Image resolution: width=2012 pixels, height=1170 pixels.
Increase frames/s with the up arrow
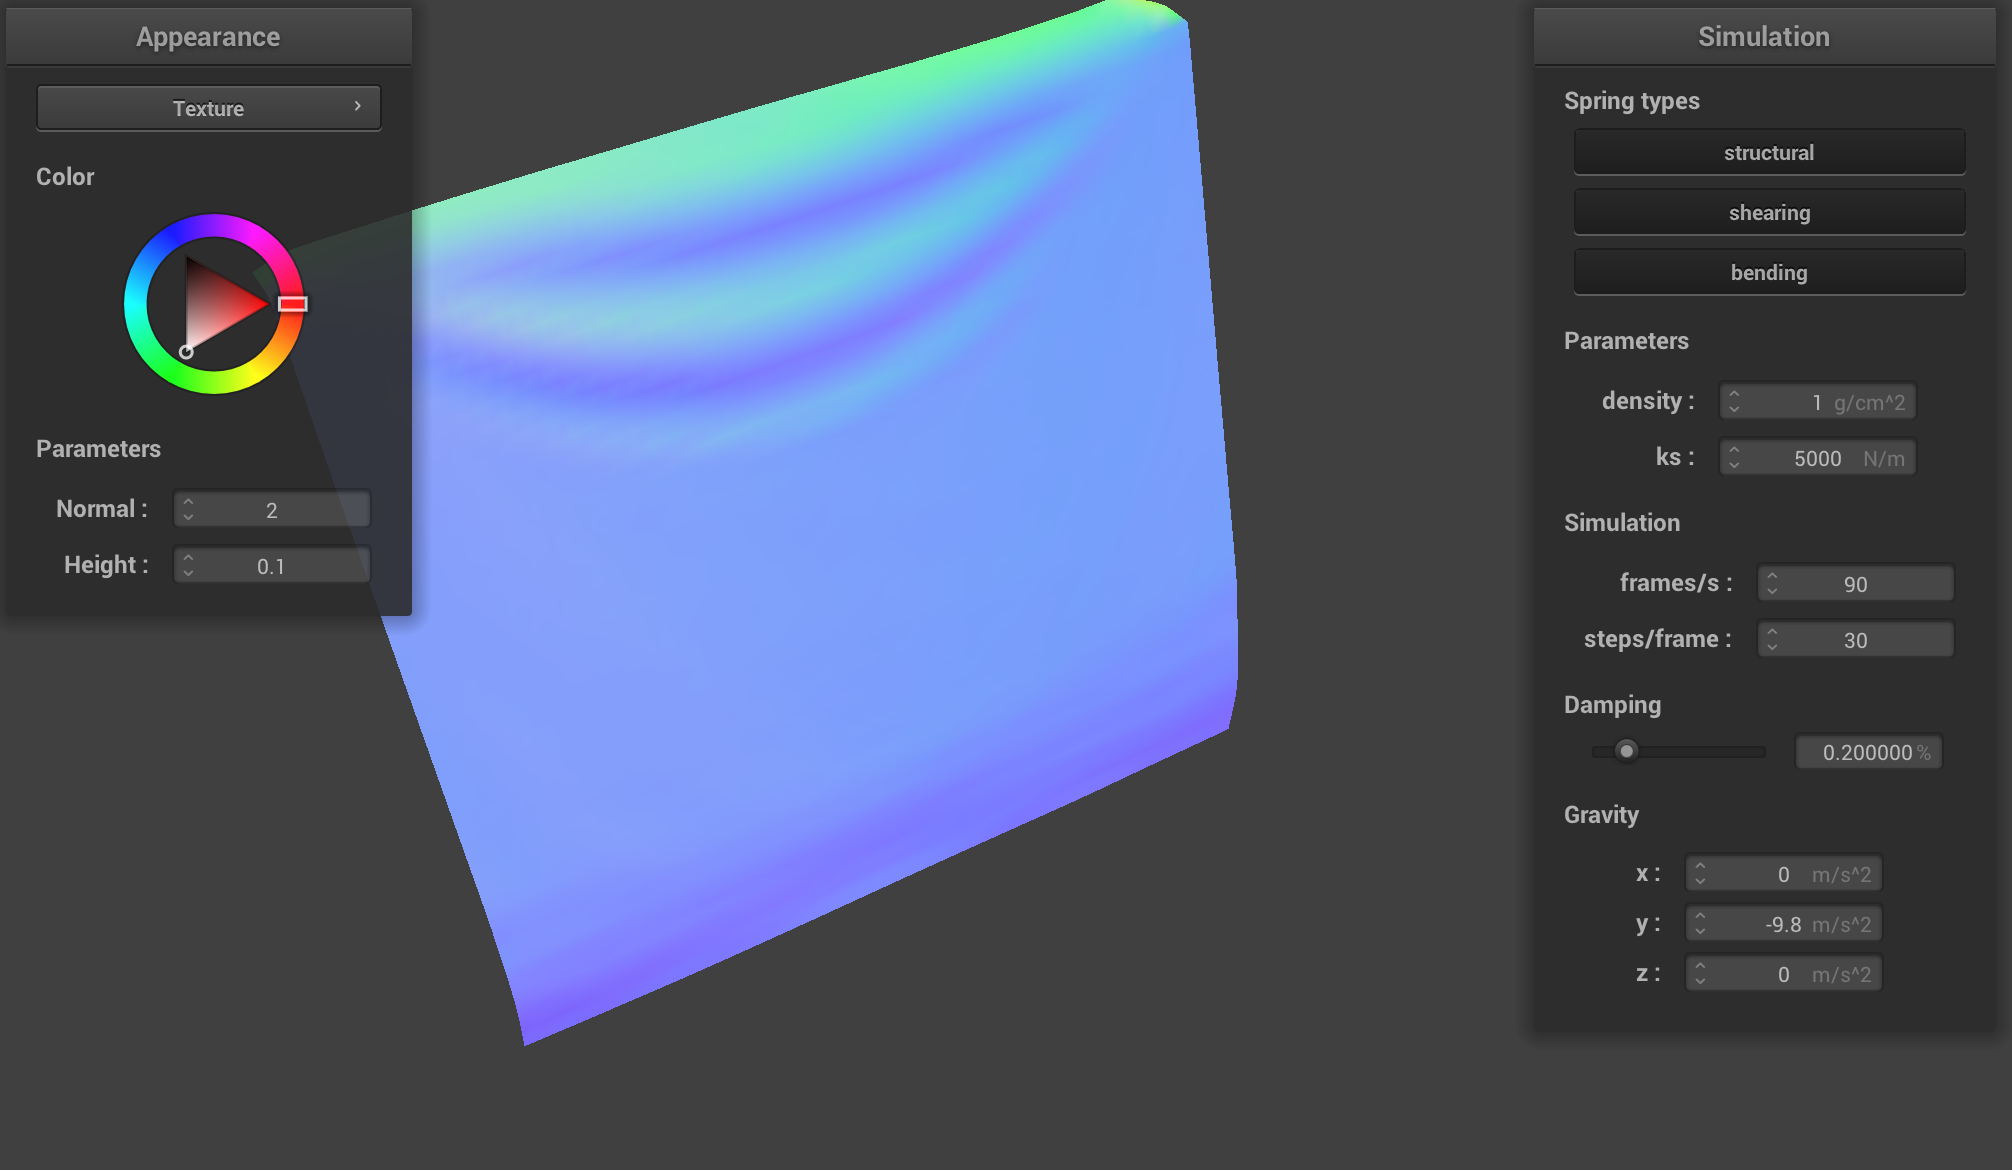(1772, 575)
